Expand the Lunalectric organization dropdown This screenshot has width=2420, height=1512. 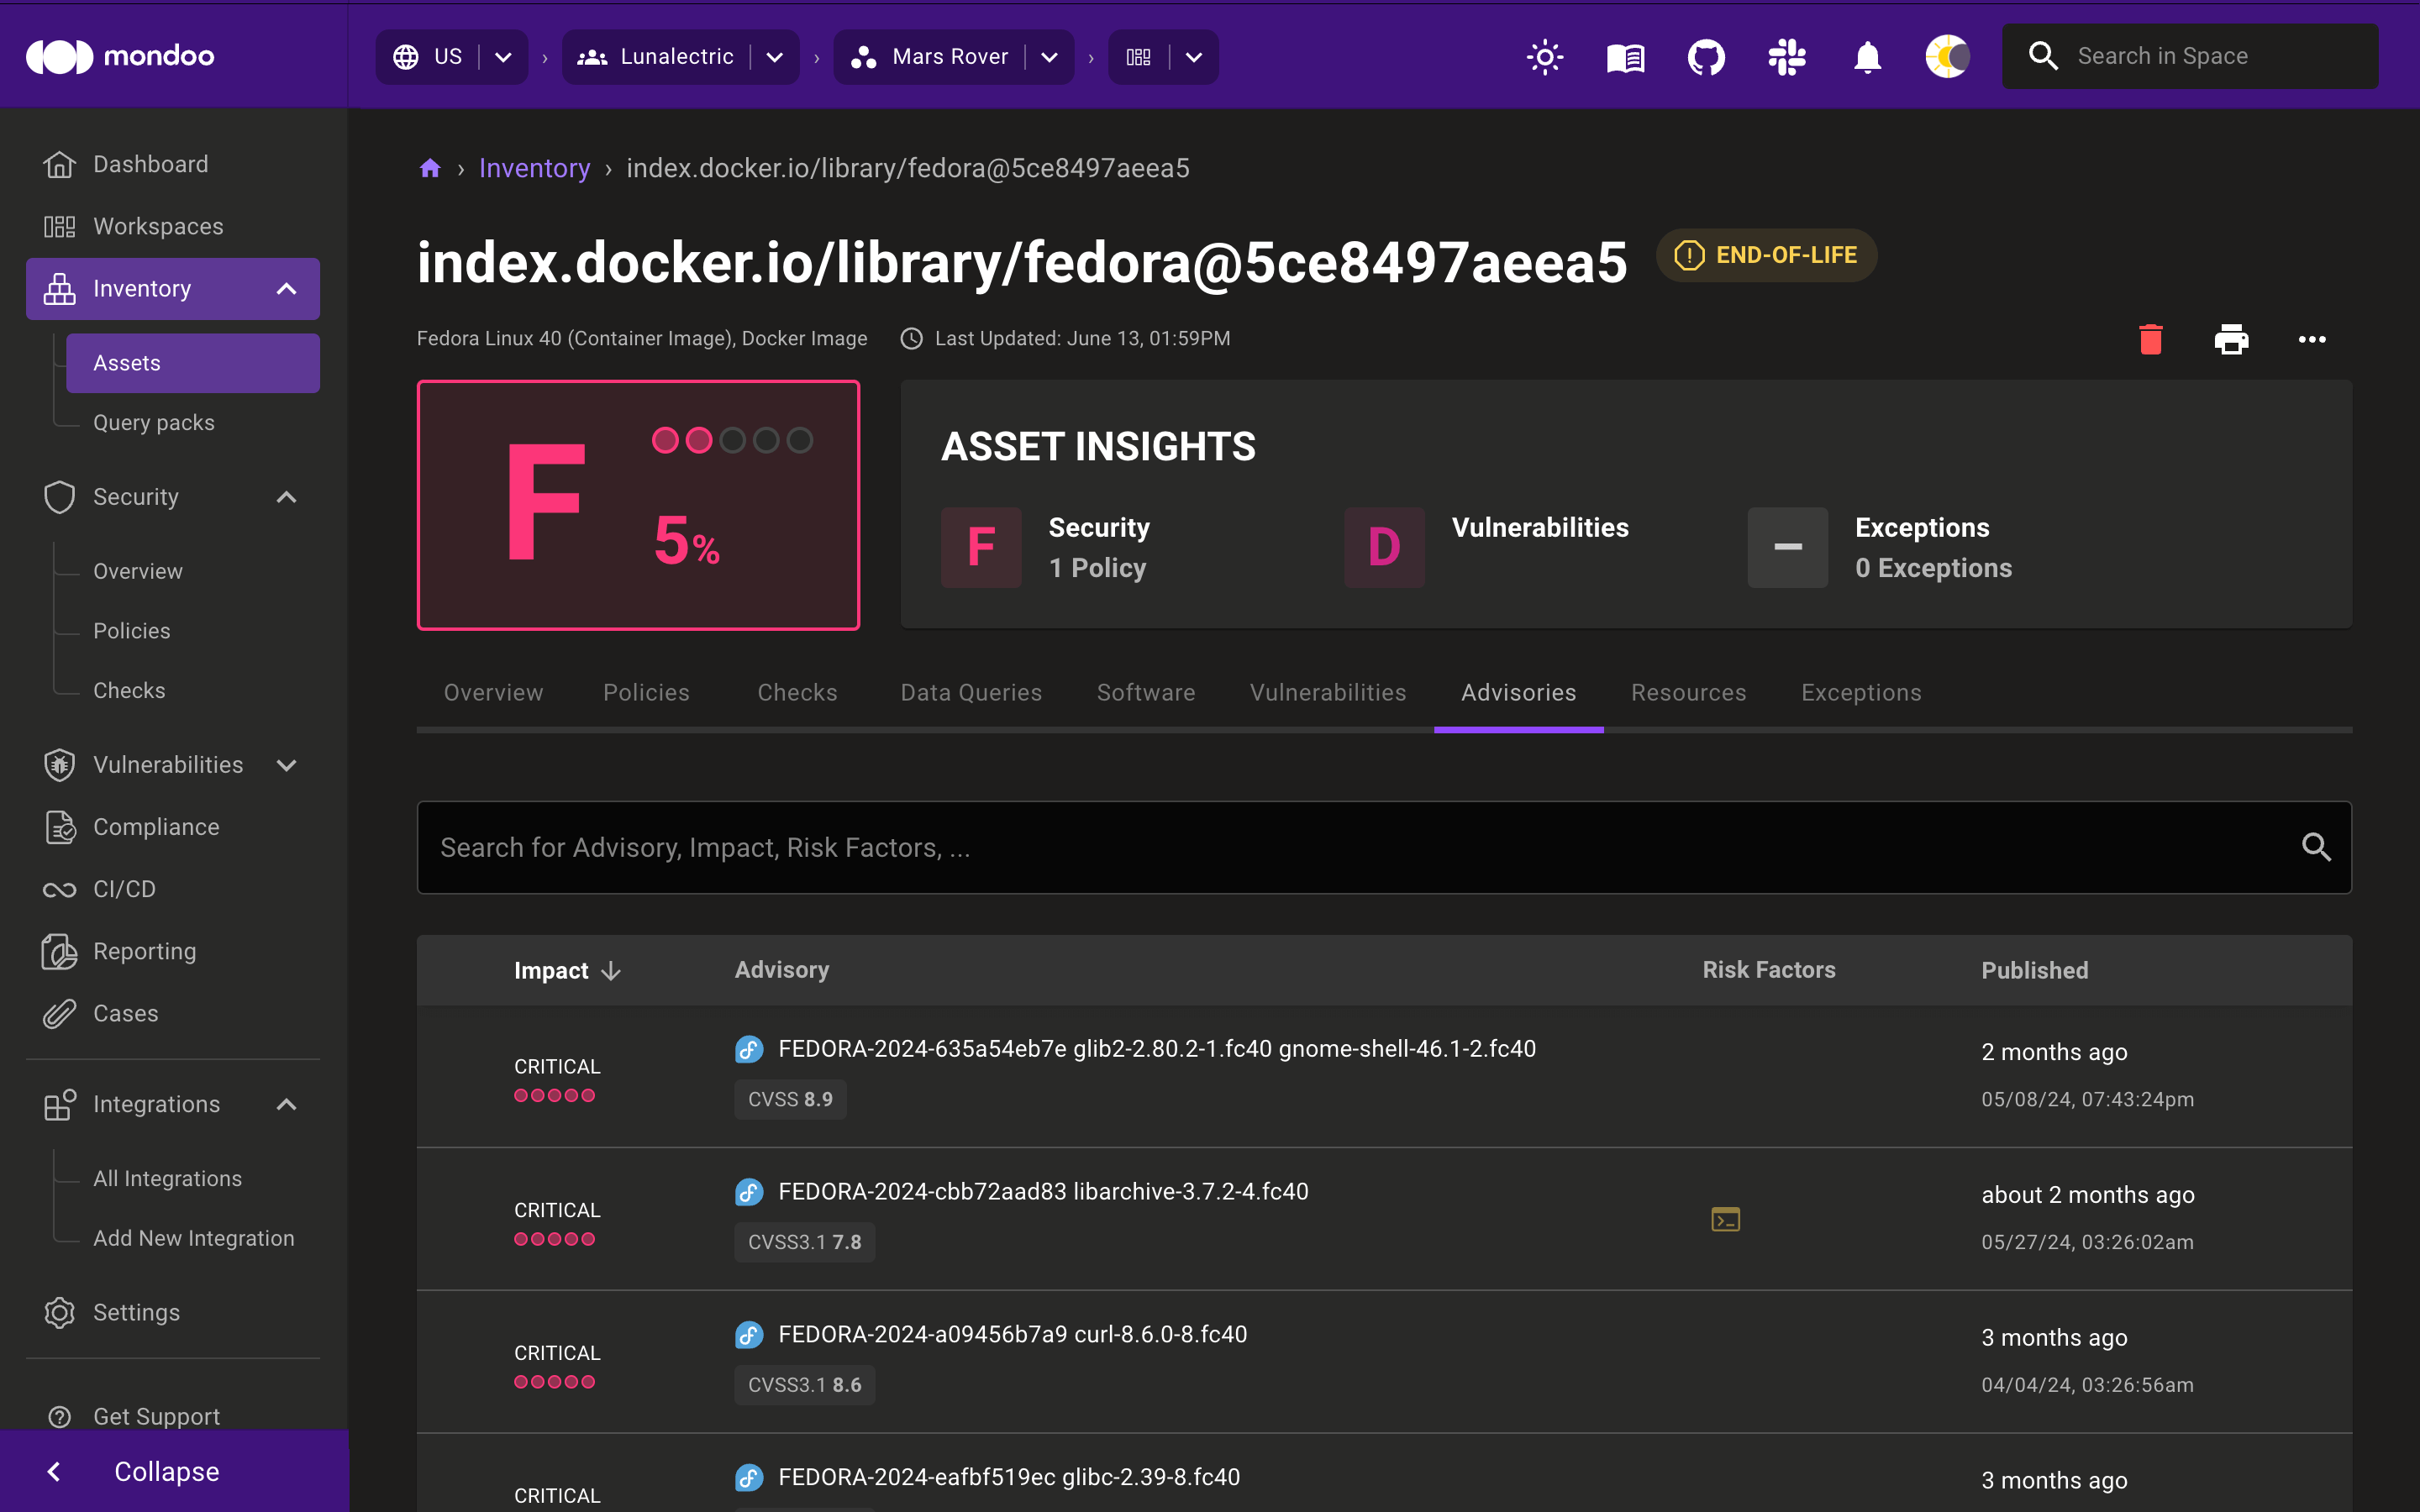coord(777,55)
